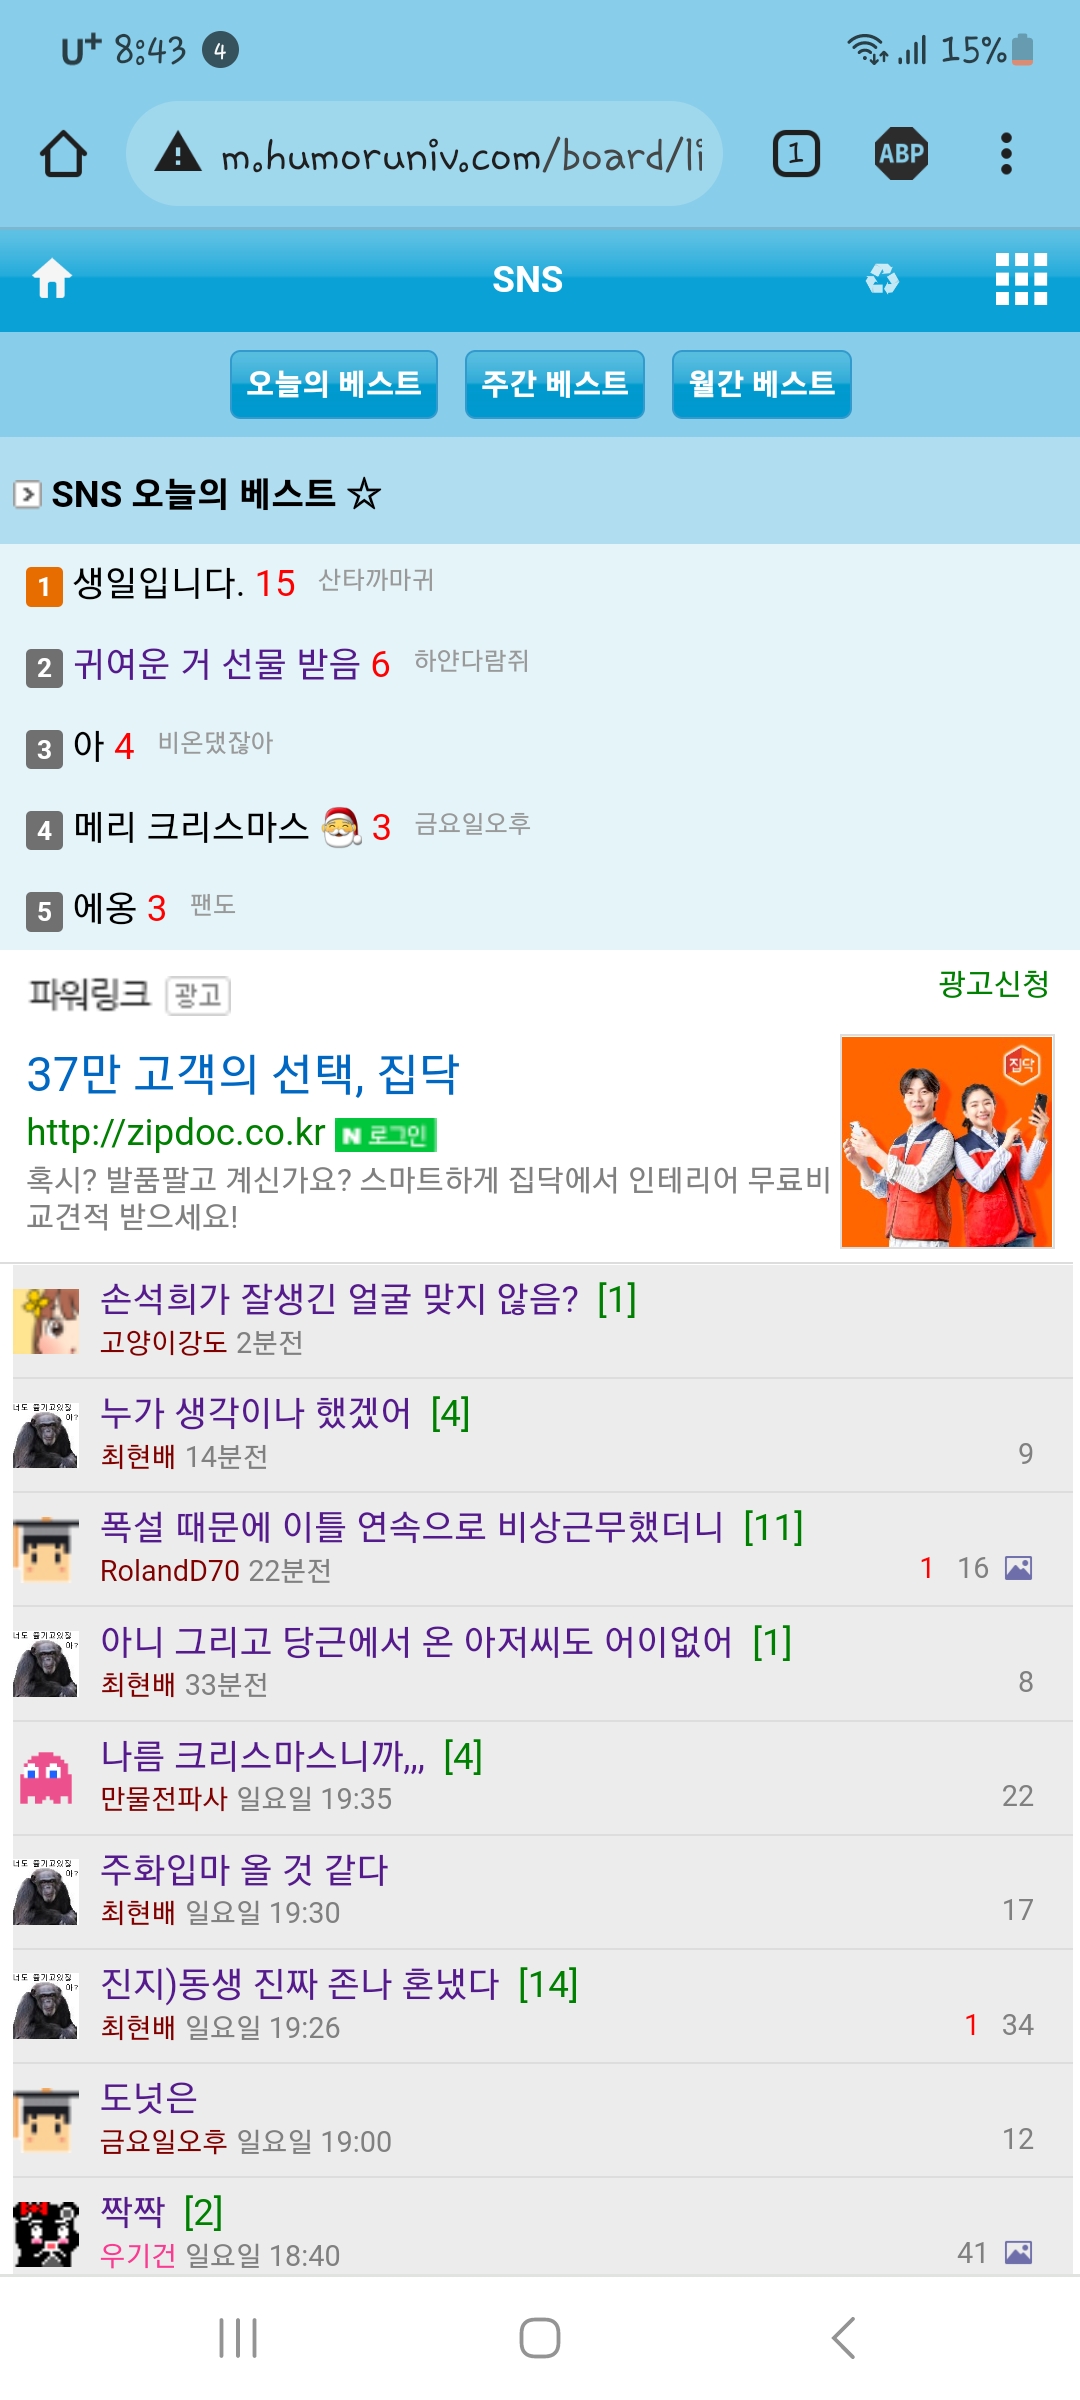The height and width of the screenshot is (2400, 1080).
Task: Open the 광고신청 link
Action: pyautogui.click(x=994, y=984)
